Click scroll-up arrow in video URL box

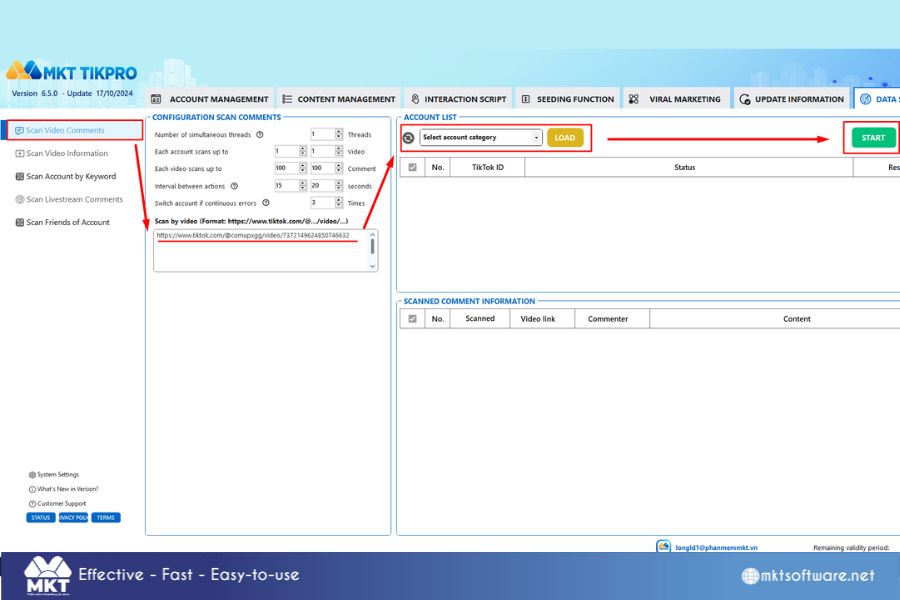(373, 234)
